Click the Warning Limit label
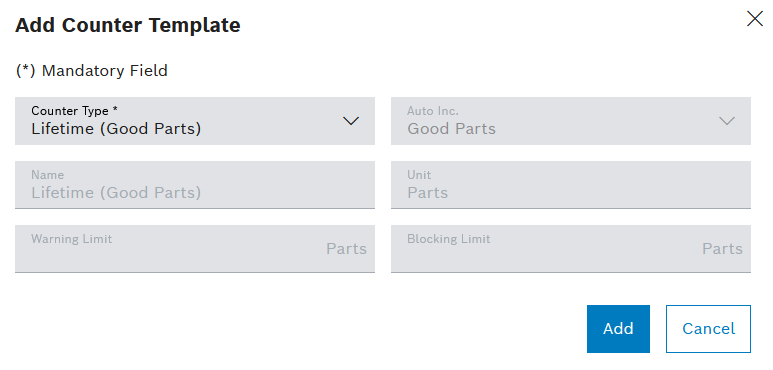The width and height of the screenshot is (773, 370). point(71,239)
